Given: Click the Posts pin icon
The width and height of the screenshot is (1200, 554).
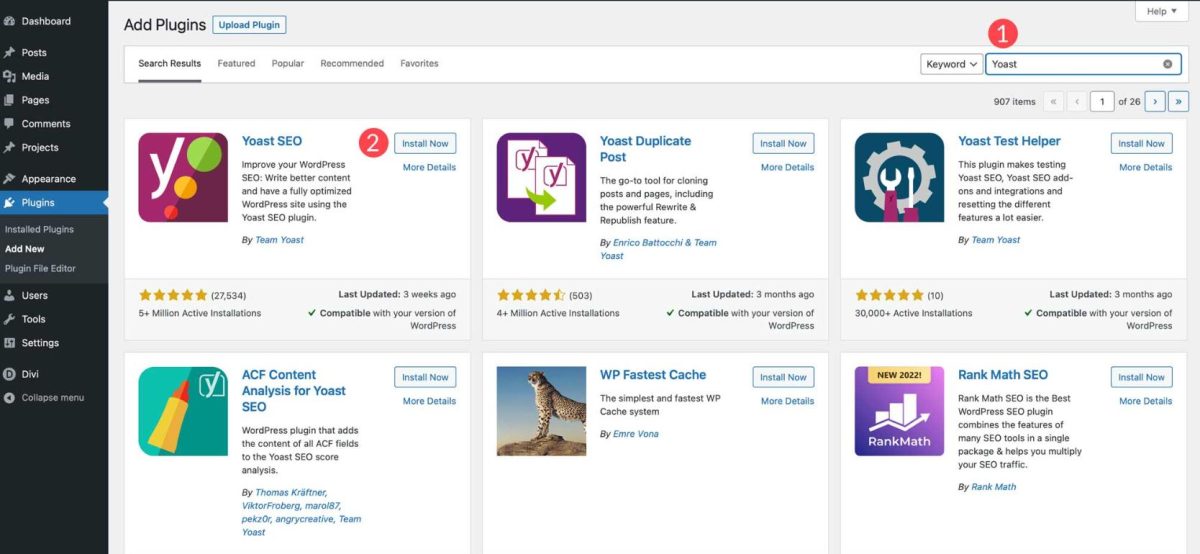Looking at the screenshot, I should click(x=10, y=52).
